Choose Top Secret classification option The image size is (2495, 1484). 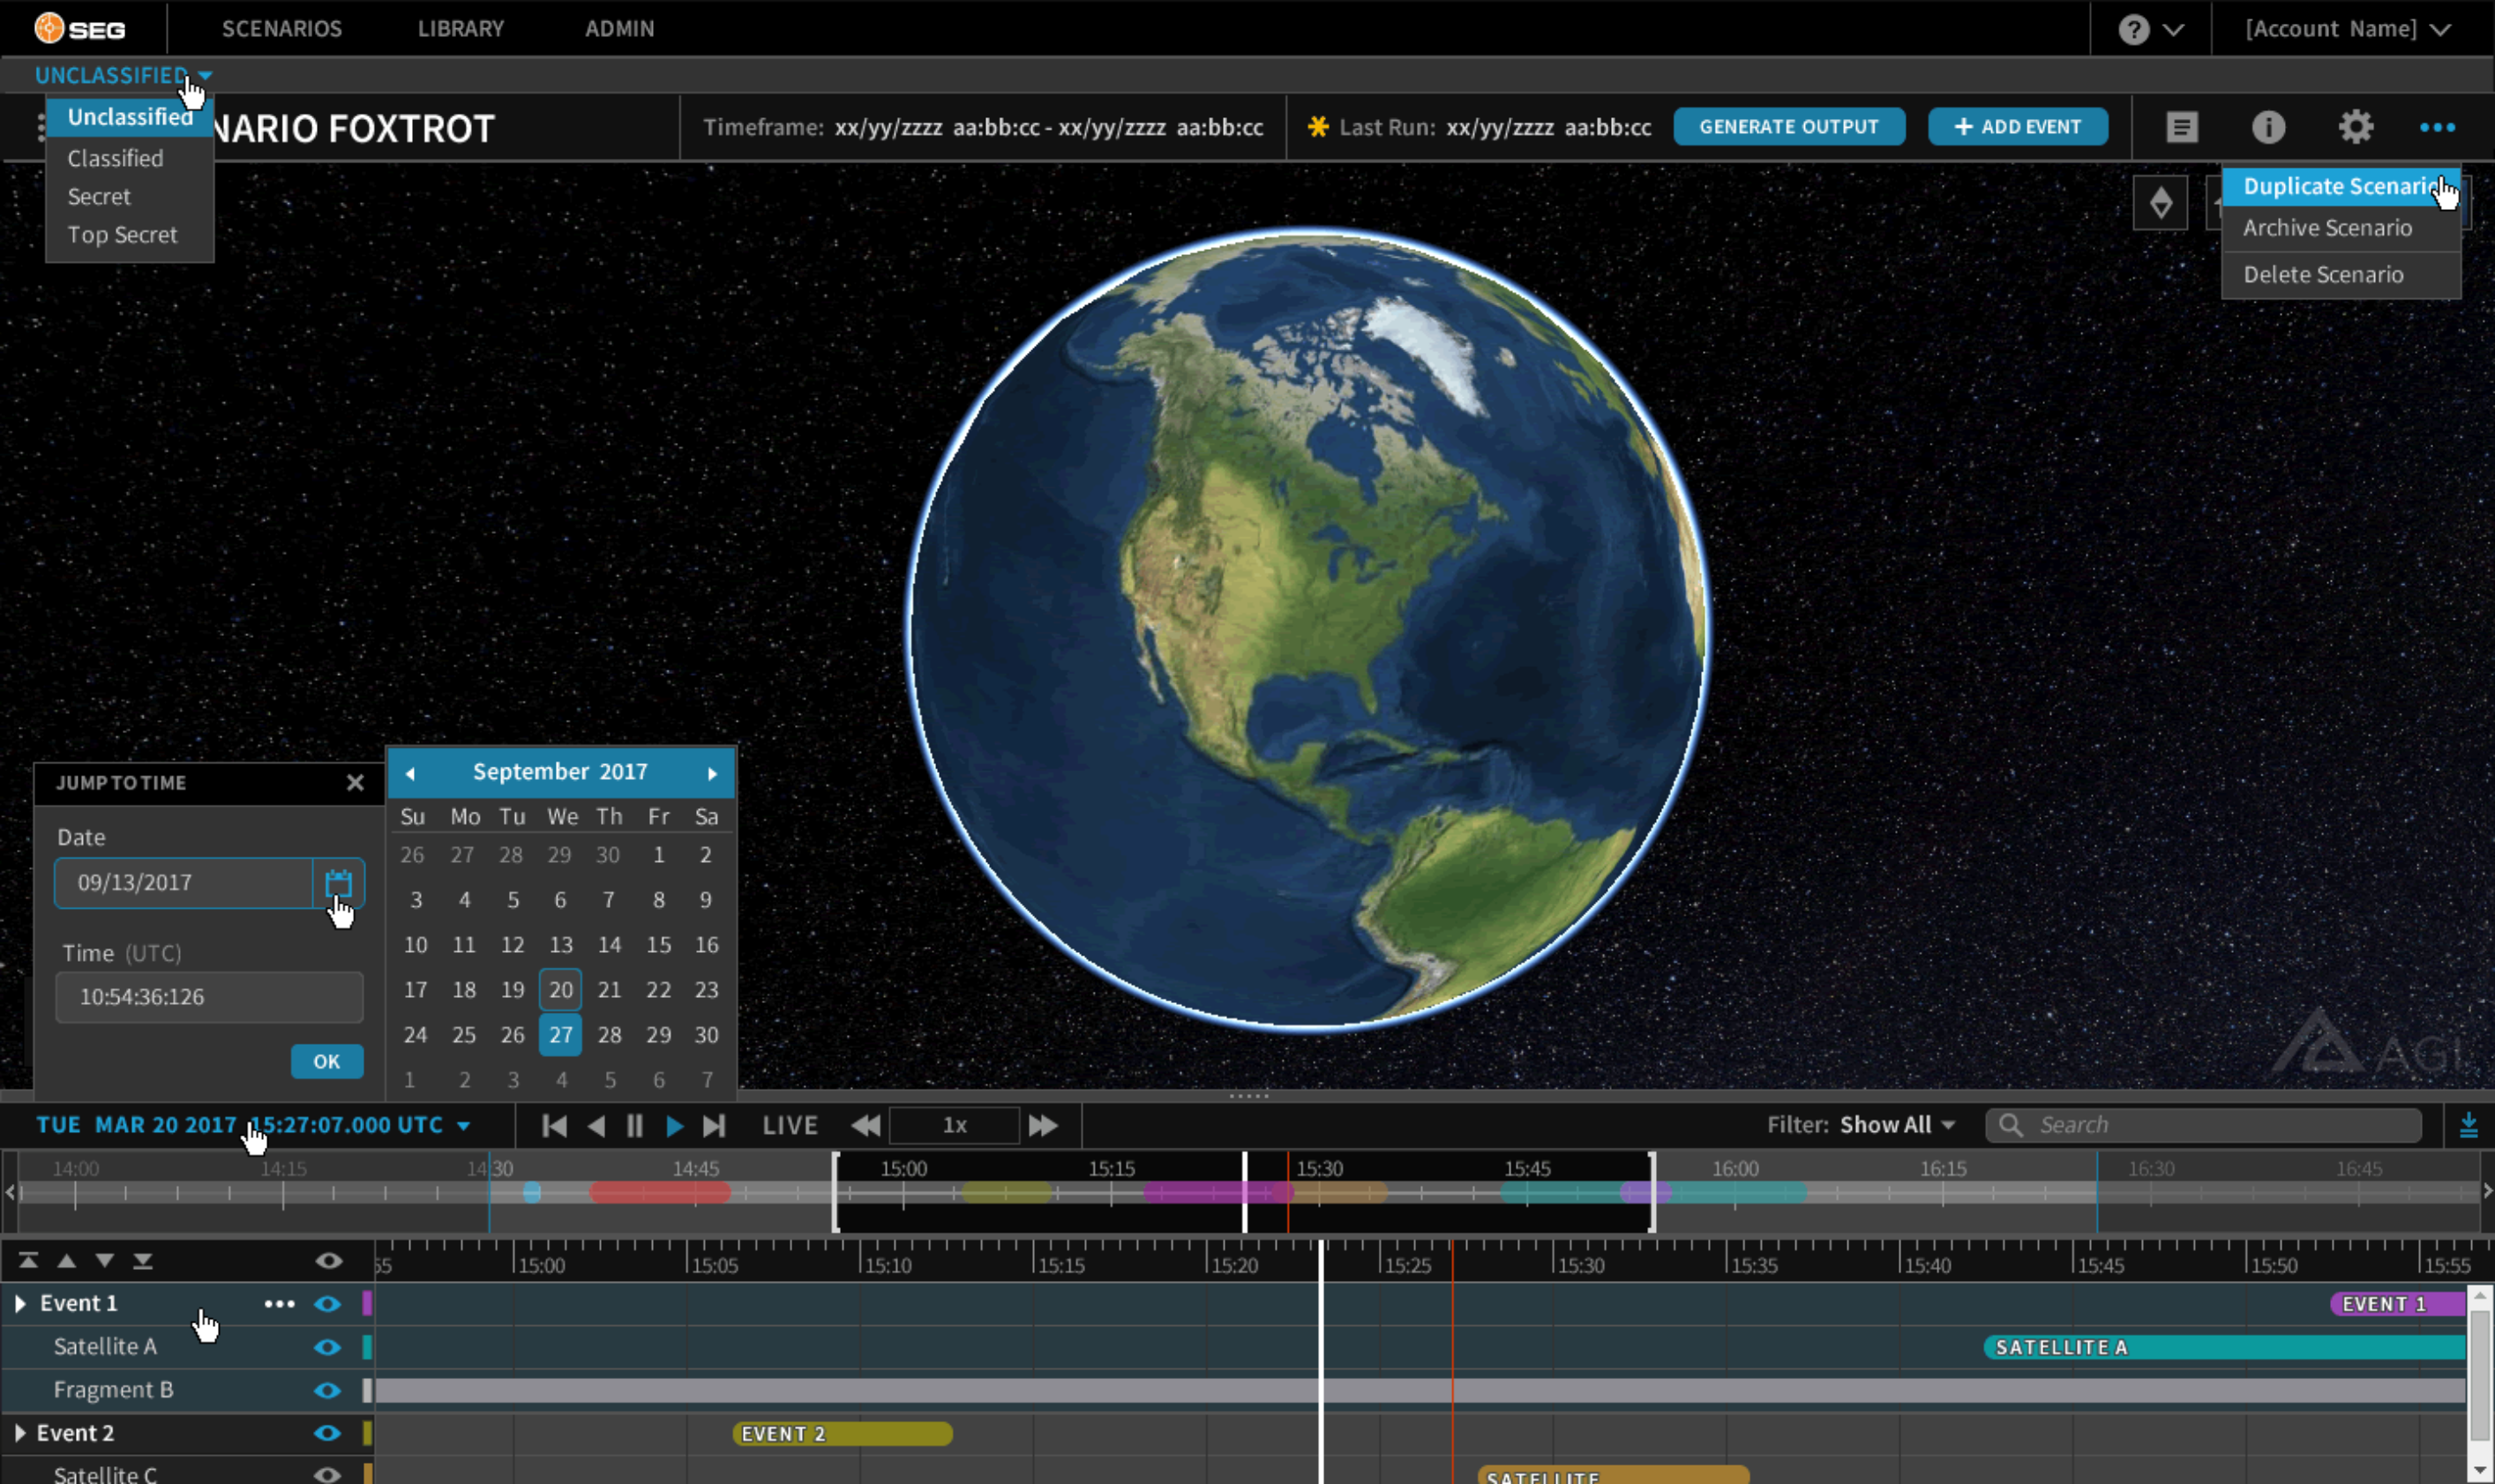[122, 235]
